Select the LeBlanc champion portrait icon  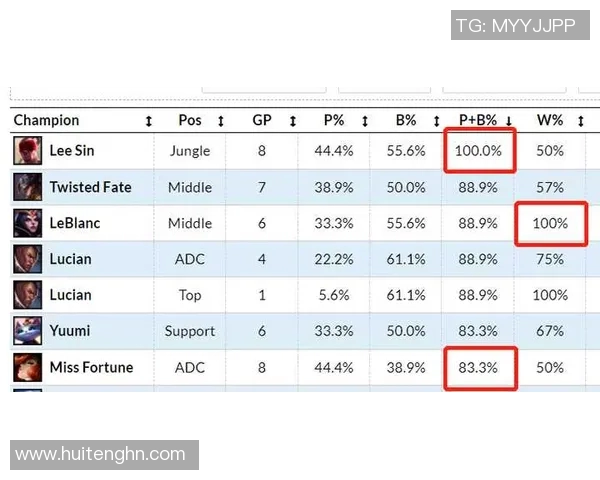[x=28, y=223]
